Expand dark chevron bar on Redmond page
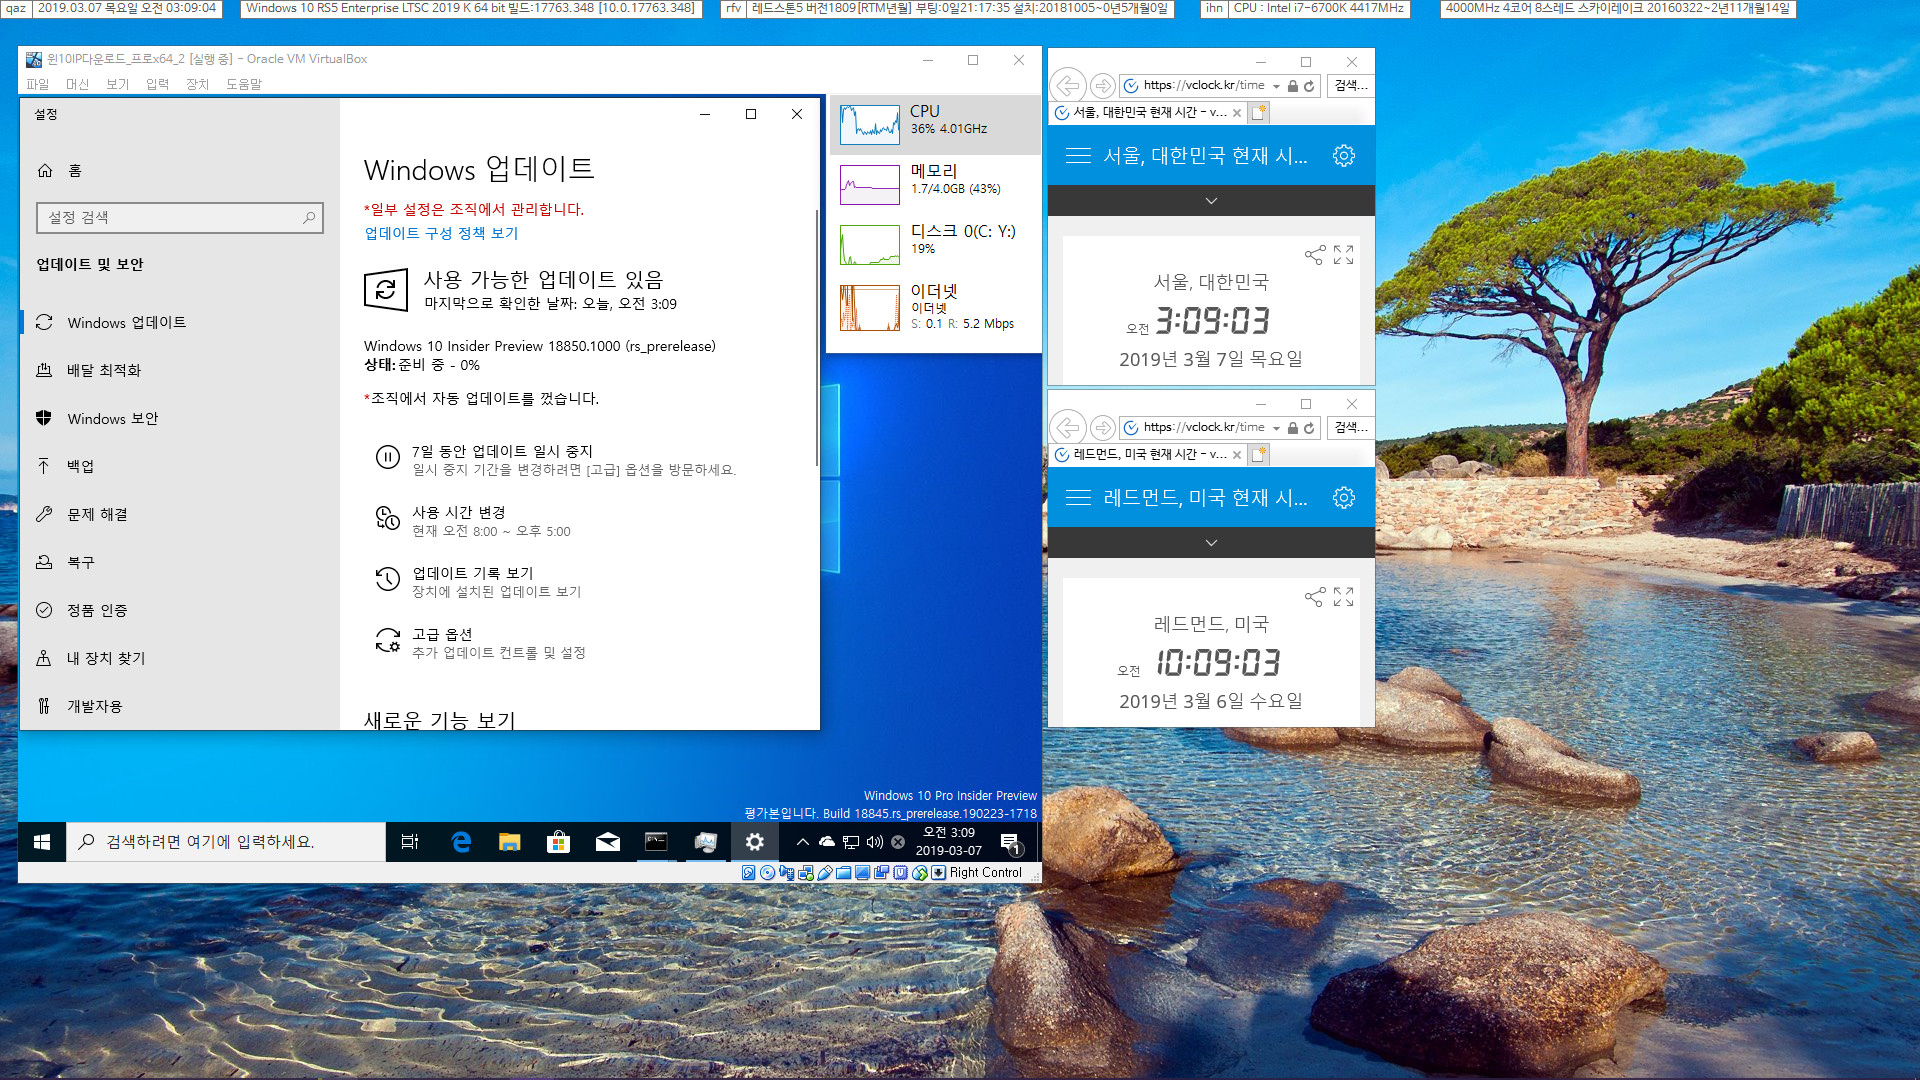The height and width of the screenshot is (1080, 1920). tap(1211, 543)
